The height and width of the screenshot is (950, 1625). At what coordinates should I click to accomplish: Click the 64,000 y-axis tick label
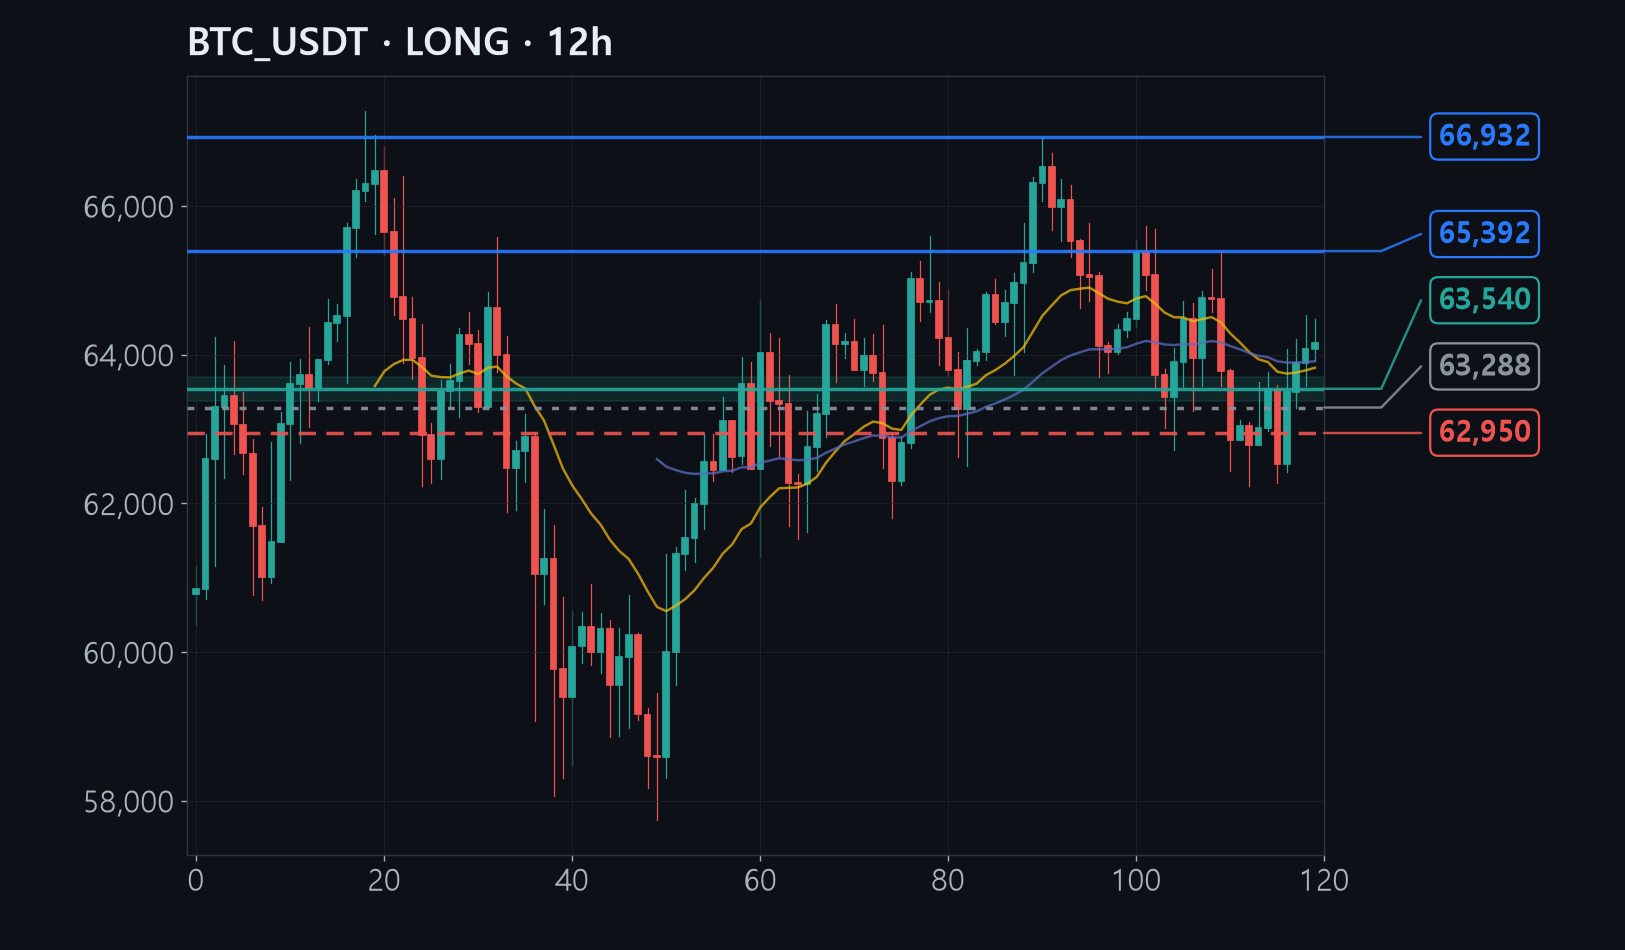(x=129, y=356)
